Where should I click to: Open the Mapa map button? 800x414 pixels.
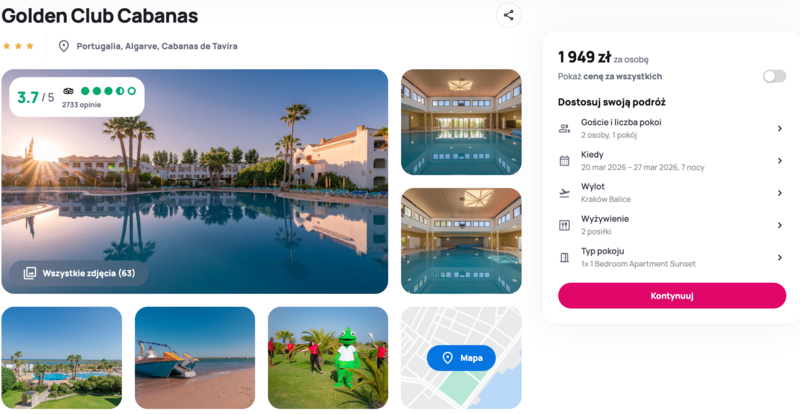click(461, 358)
